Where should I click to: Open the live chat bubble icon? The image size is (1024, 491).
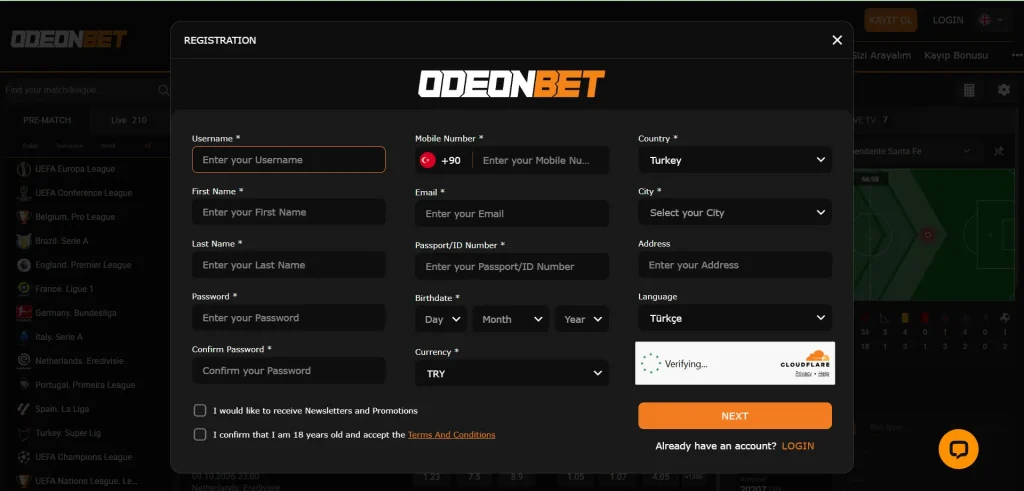point(958,449)
